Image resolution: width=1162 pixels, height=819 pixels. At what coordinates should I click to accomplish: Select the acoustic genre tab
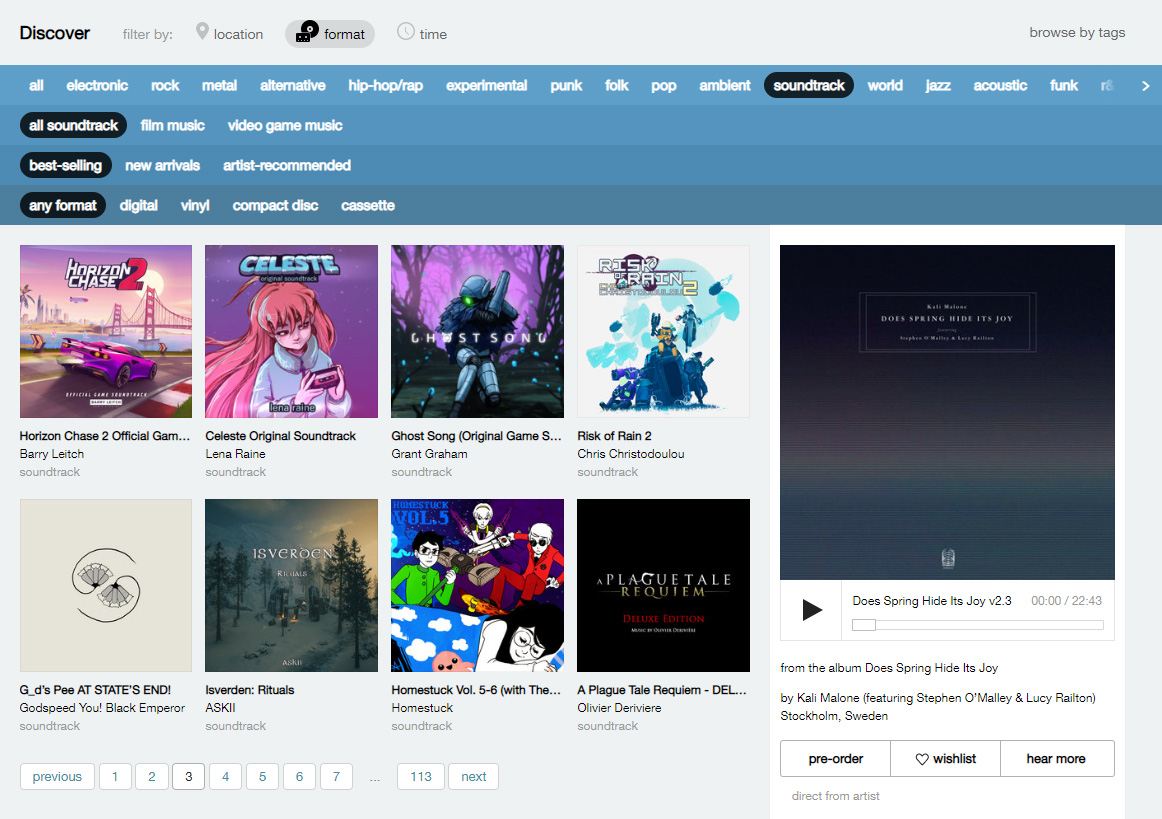1000,86
